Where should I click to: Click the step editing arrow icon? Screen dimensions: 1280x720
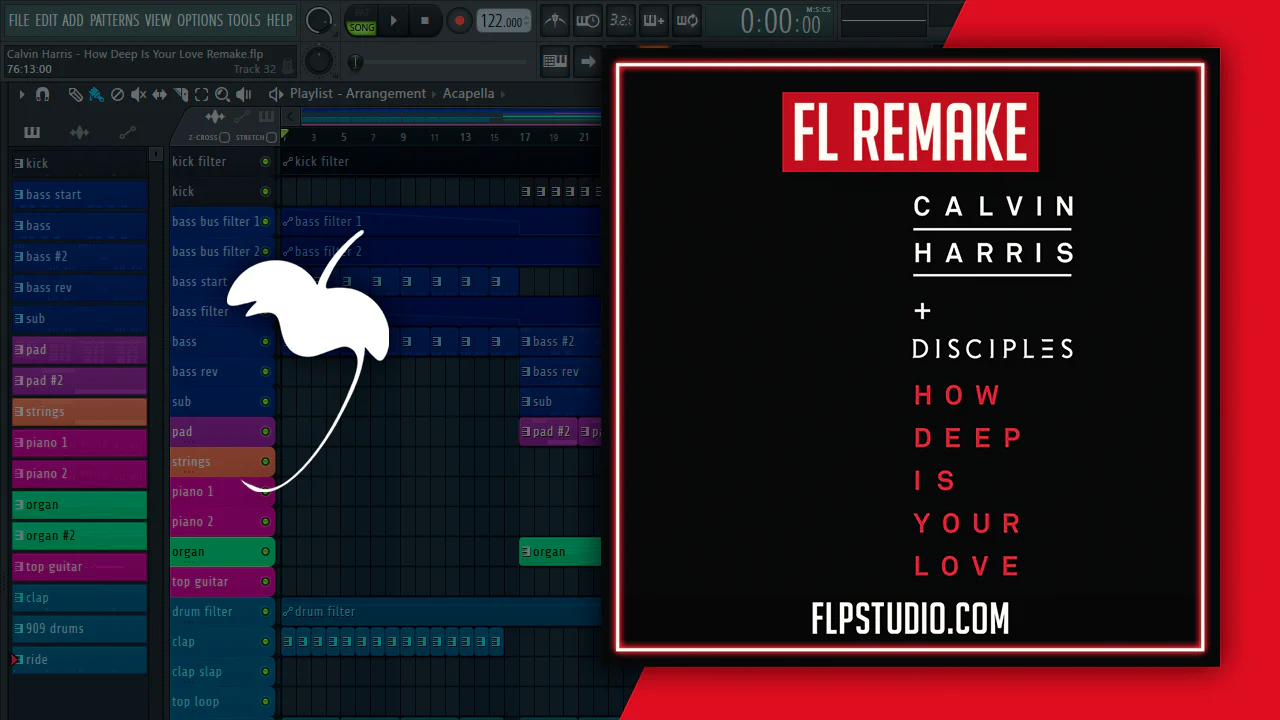pos(588,60)
